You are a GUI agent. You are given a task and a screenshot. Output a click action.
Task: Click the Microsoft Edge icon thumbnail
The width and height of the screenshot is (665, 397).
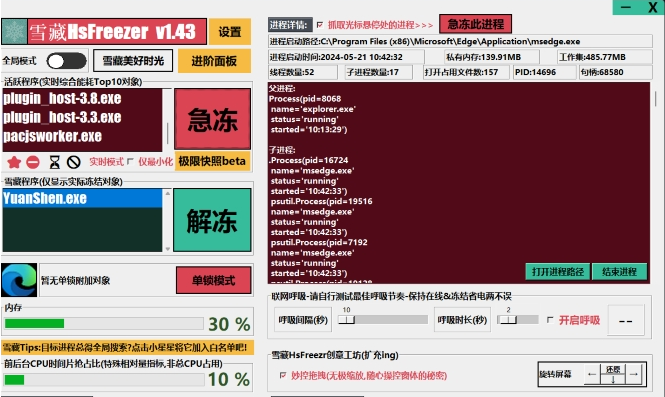[19, 280]
